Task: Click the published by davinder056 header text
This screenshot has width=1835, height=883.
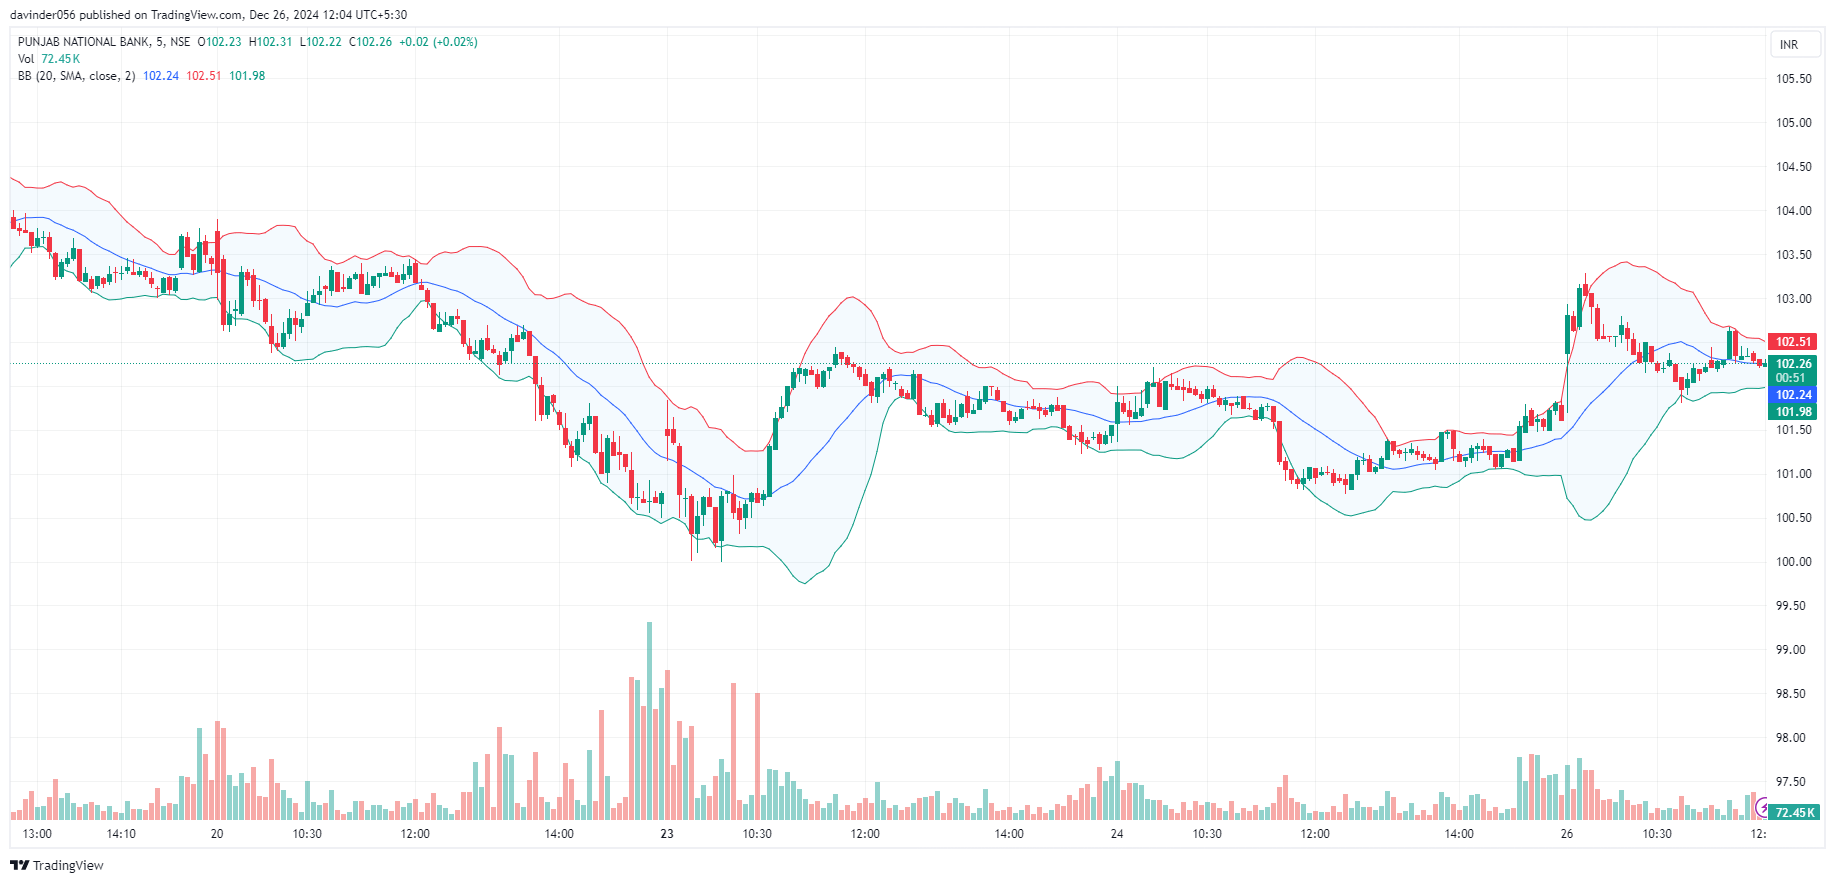Action: [x=208, y=15]
